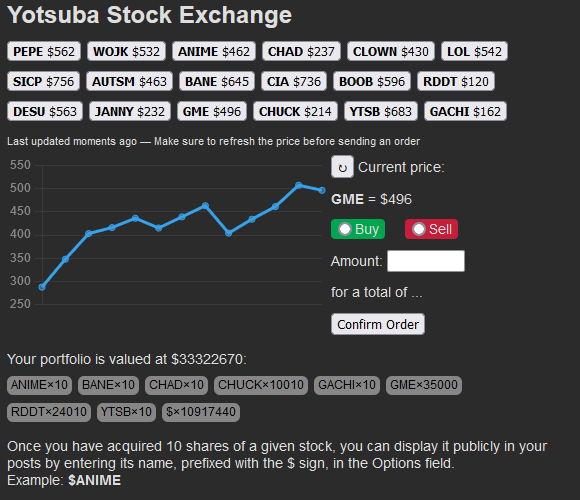Open the GME $496 stock
Screen dimensions: 580x500
(x=212, y=111)
